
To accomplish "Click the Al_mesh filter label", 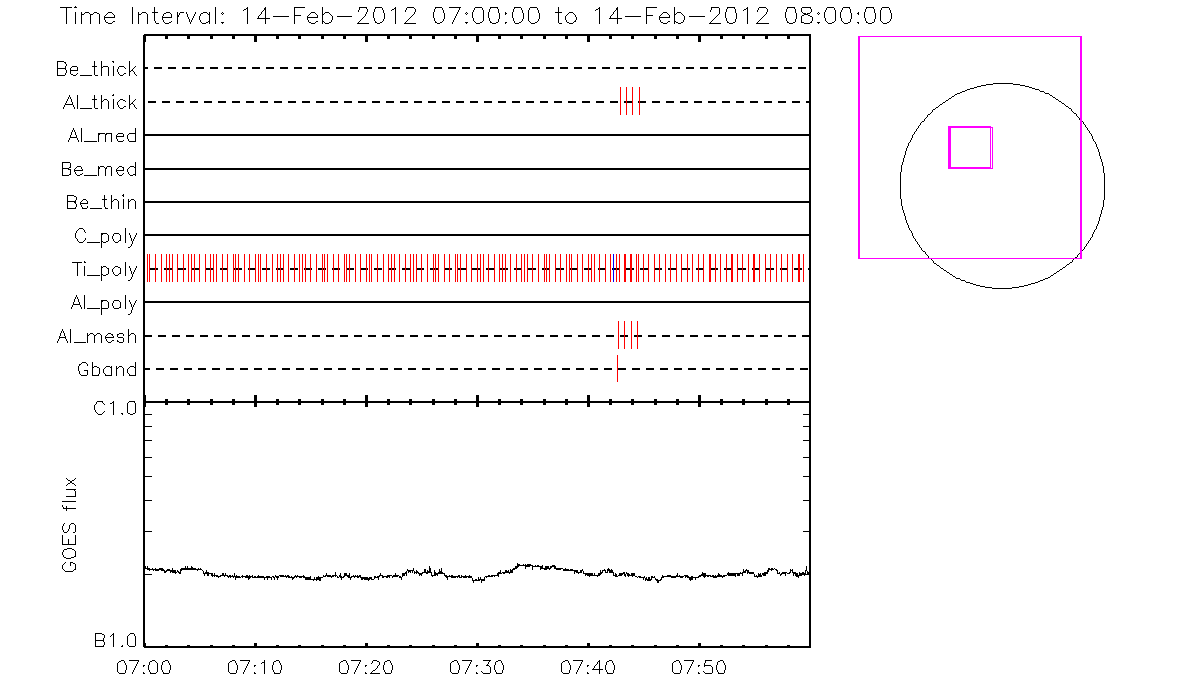I will 97,336.
